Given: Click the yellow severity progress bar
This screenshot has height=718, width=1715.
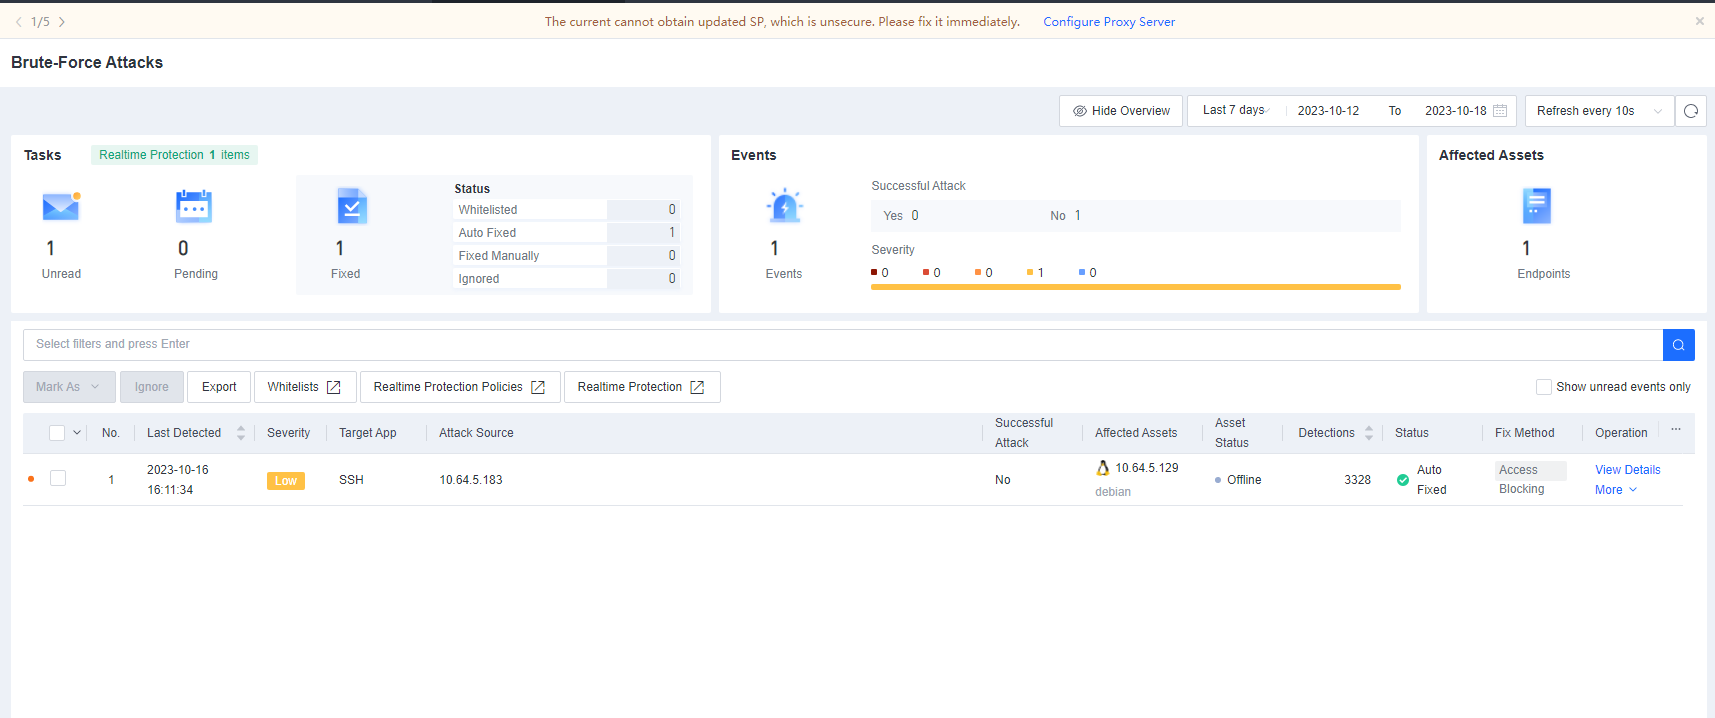Looking at the screenshot, I should point(1135,287).
